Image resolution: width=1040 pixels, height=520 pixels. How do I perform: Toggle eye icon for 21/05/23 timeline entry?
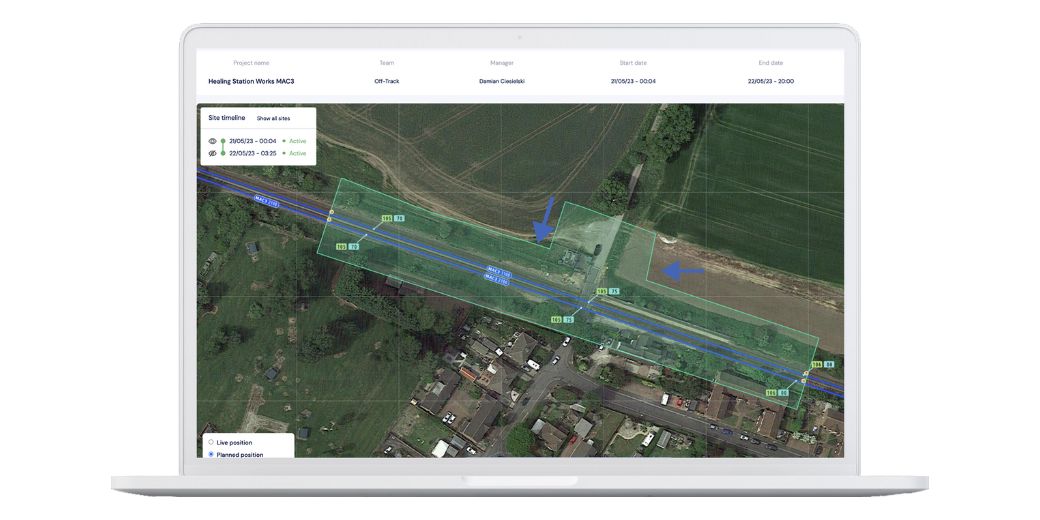click(x=212, y=141)
